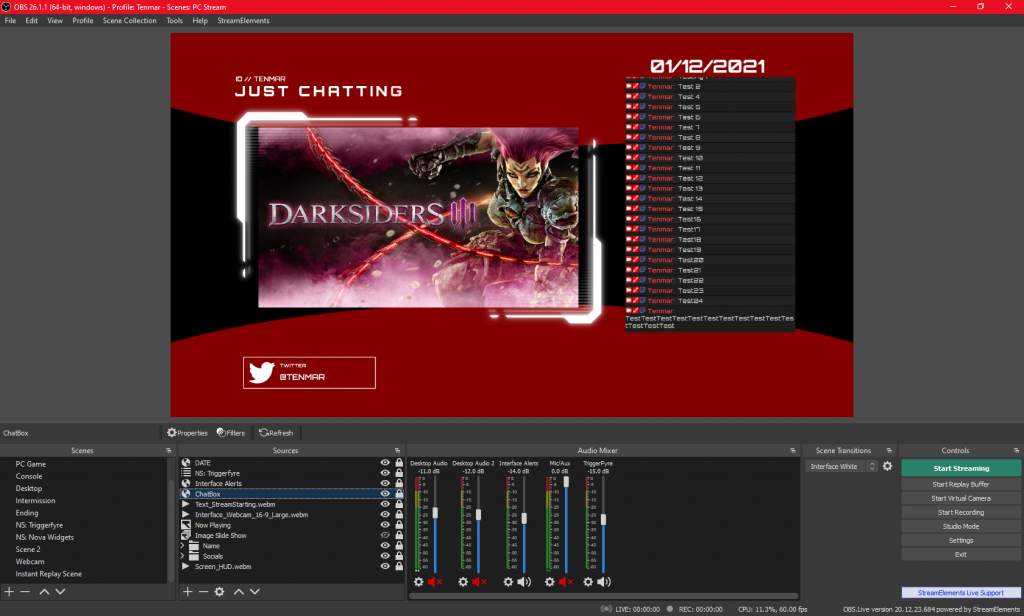Open Desktop Audio settings gear
The image size is (1024, 616).
(419, 581)
